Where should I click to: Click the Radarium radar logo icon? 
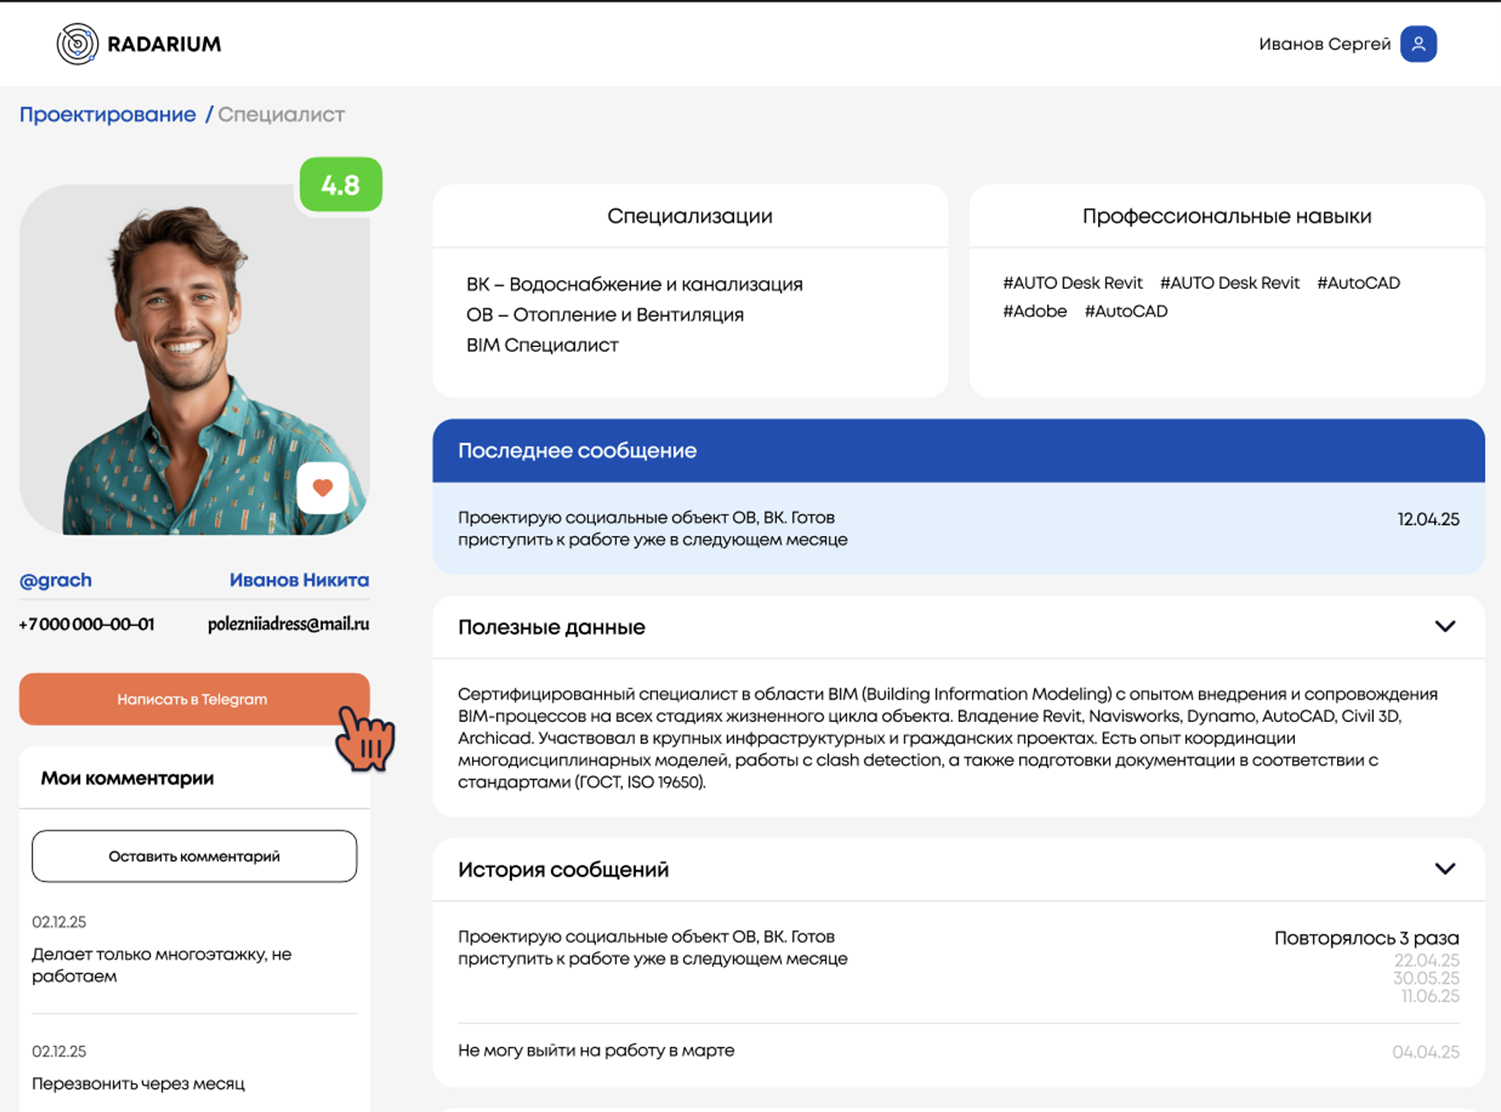click(x=77, y=44)
